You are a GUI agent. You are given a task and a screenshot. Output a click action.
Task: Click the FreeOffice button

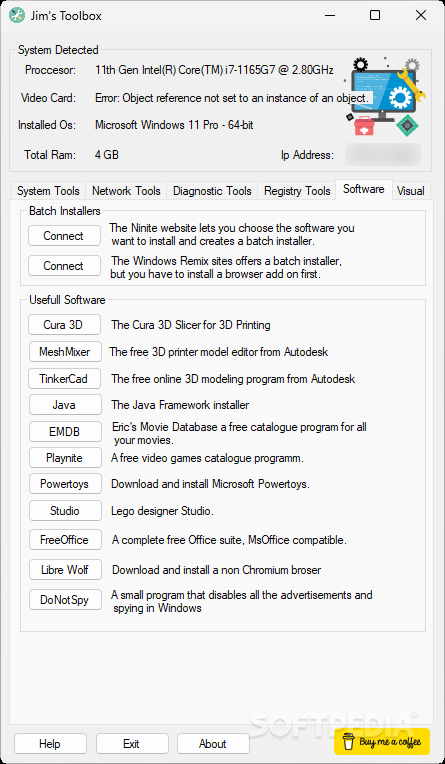[65, 540]
